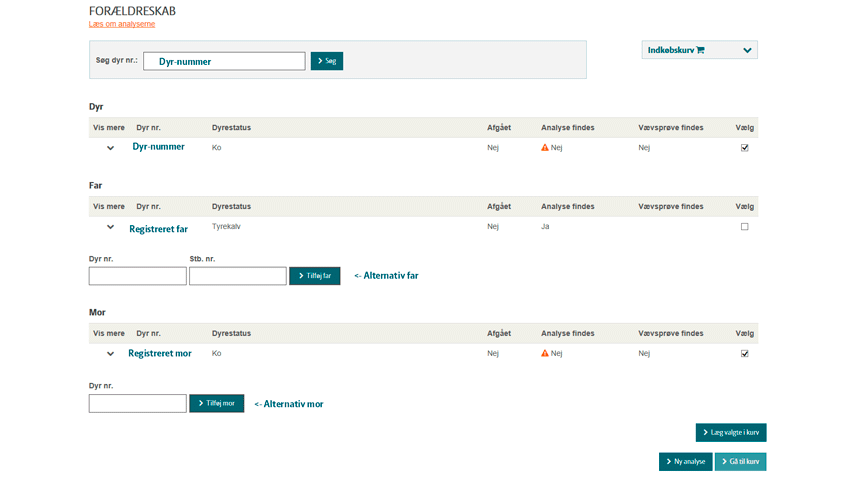Viewport: 850px width, 478px height.
Task: Focus the Søg dyr nr. search field
Action: tap(224, 61)
